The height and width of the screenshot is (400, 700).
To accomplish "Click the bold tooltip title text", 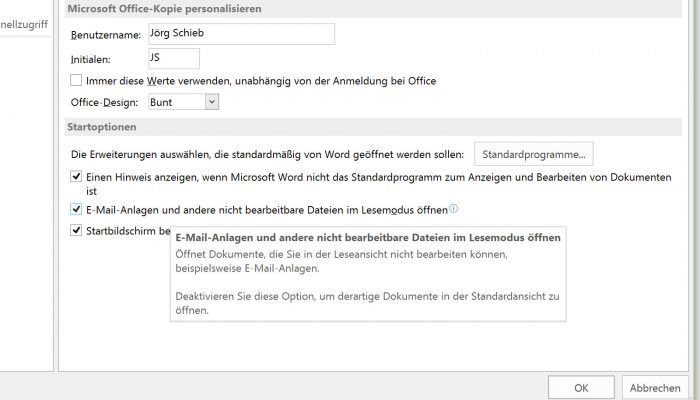I will pos(368,238).
